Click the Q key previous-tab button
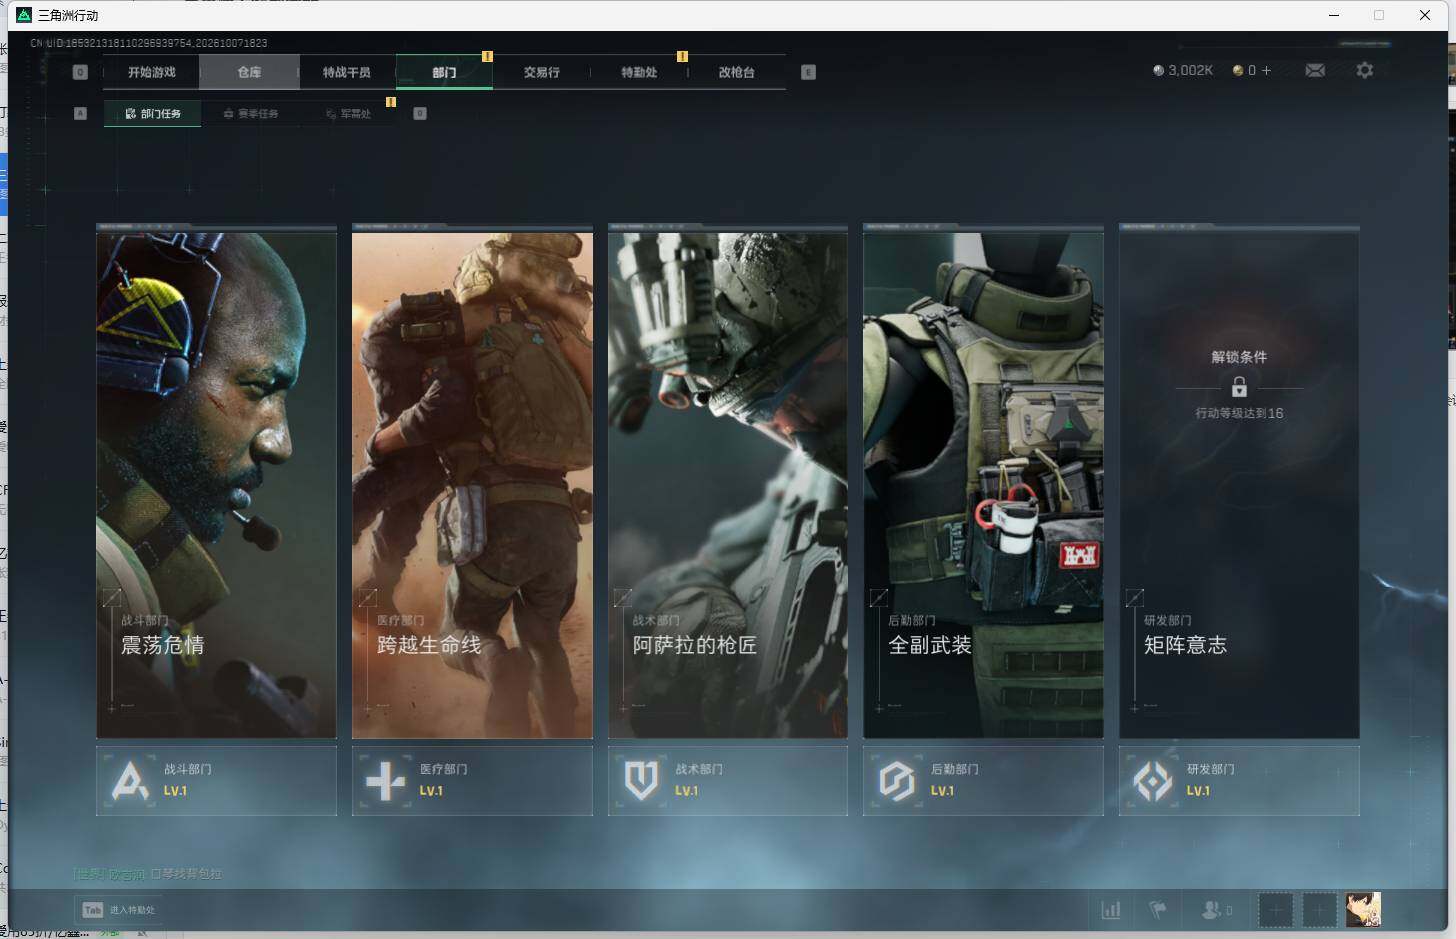The width and height of the screenshot is (1456, 939). (80, 72)
